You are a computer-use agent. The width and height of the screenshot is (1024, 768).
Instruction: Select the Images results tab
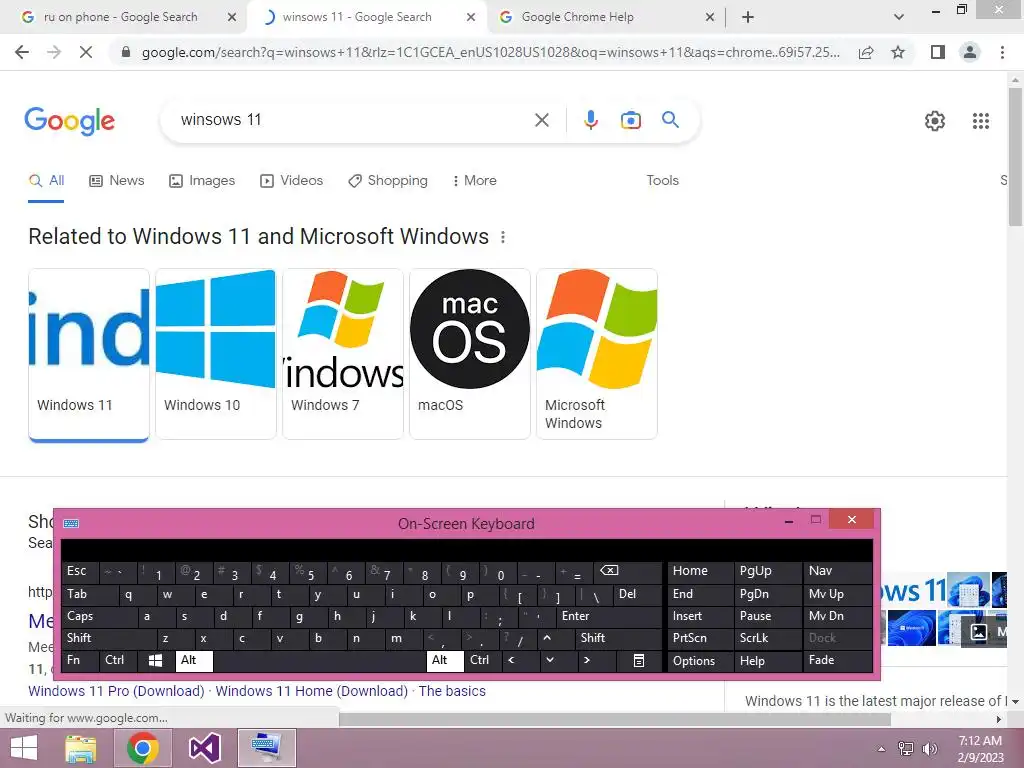point(202,181)
